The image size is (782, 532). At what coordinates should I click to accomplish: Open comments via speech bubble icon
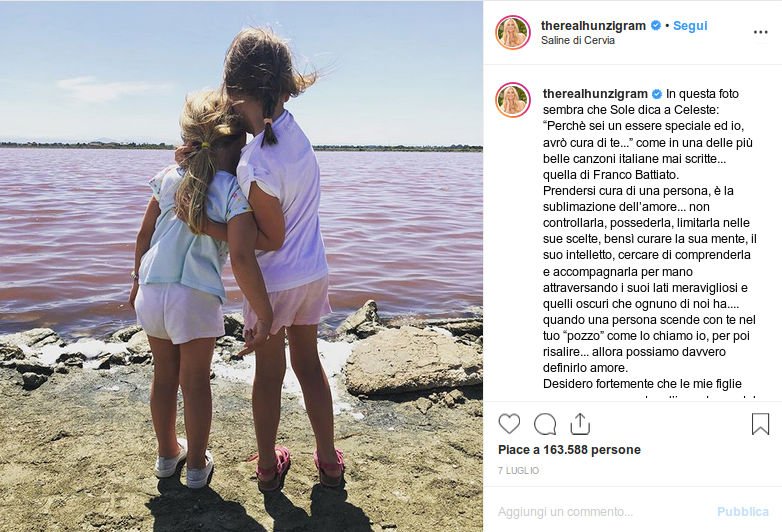545,424
